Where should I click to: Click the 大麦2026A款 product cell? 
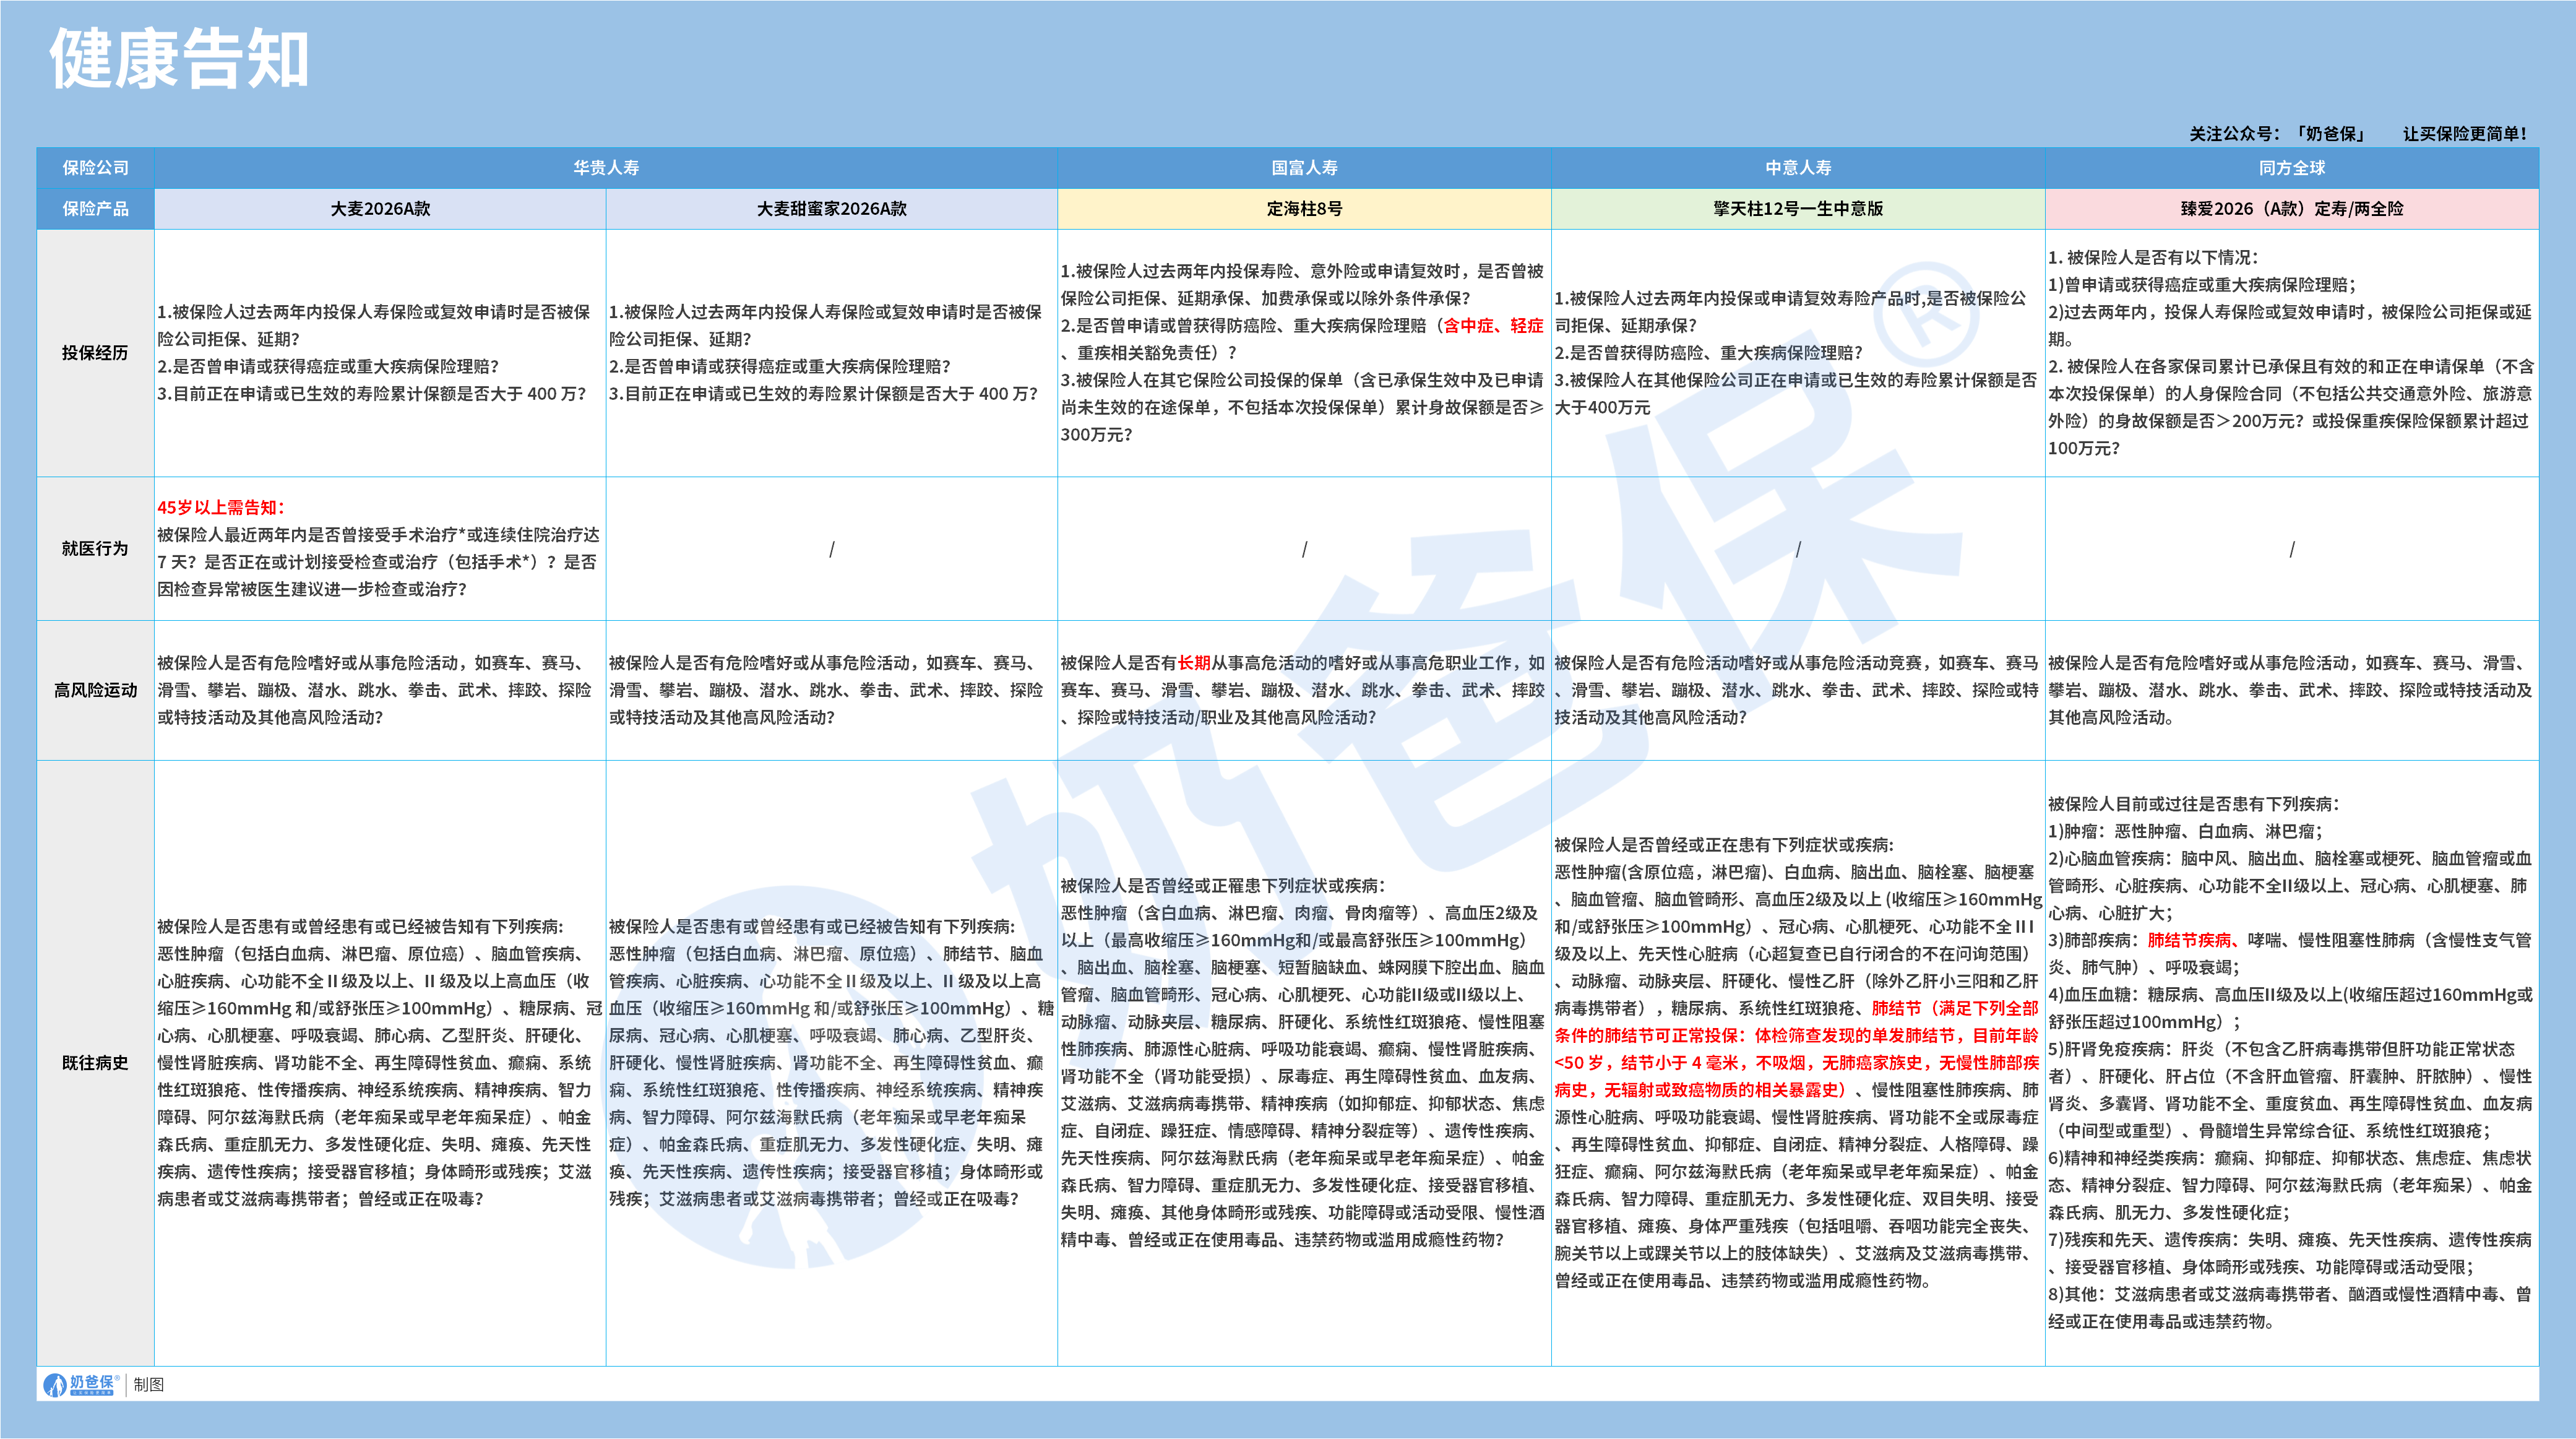(380, 209)
